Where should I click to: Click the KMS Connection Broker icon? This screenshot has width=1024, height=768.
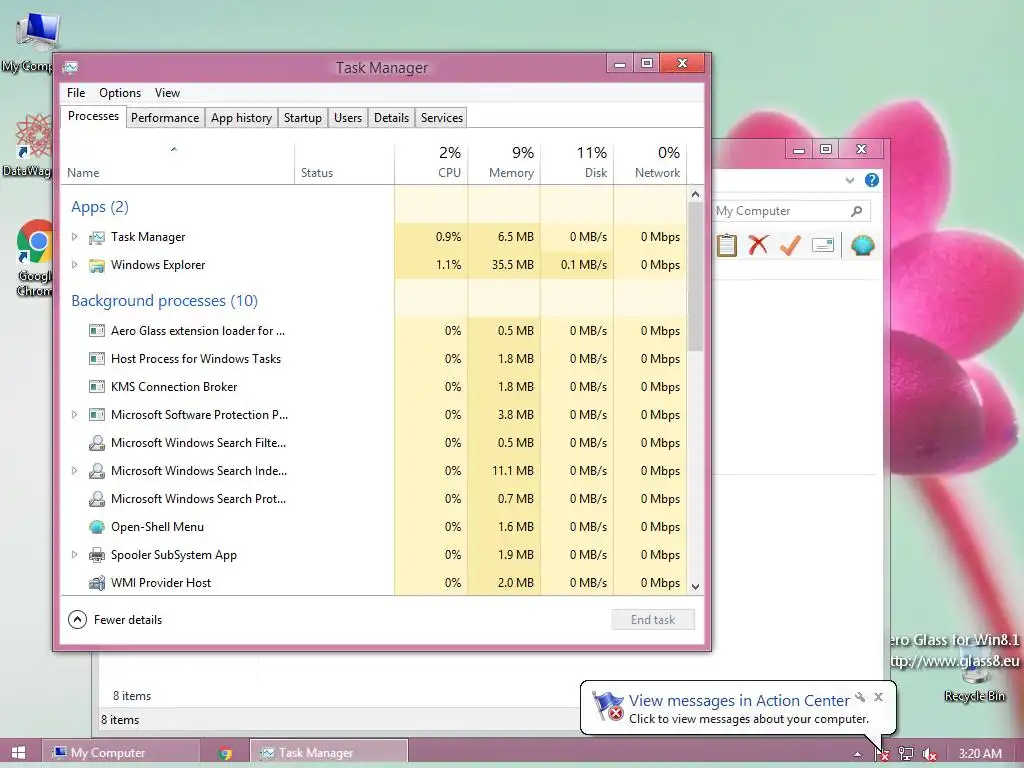click(97, 387)
